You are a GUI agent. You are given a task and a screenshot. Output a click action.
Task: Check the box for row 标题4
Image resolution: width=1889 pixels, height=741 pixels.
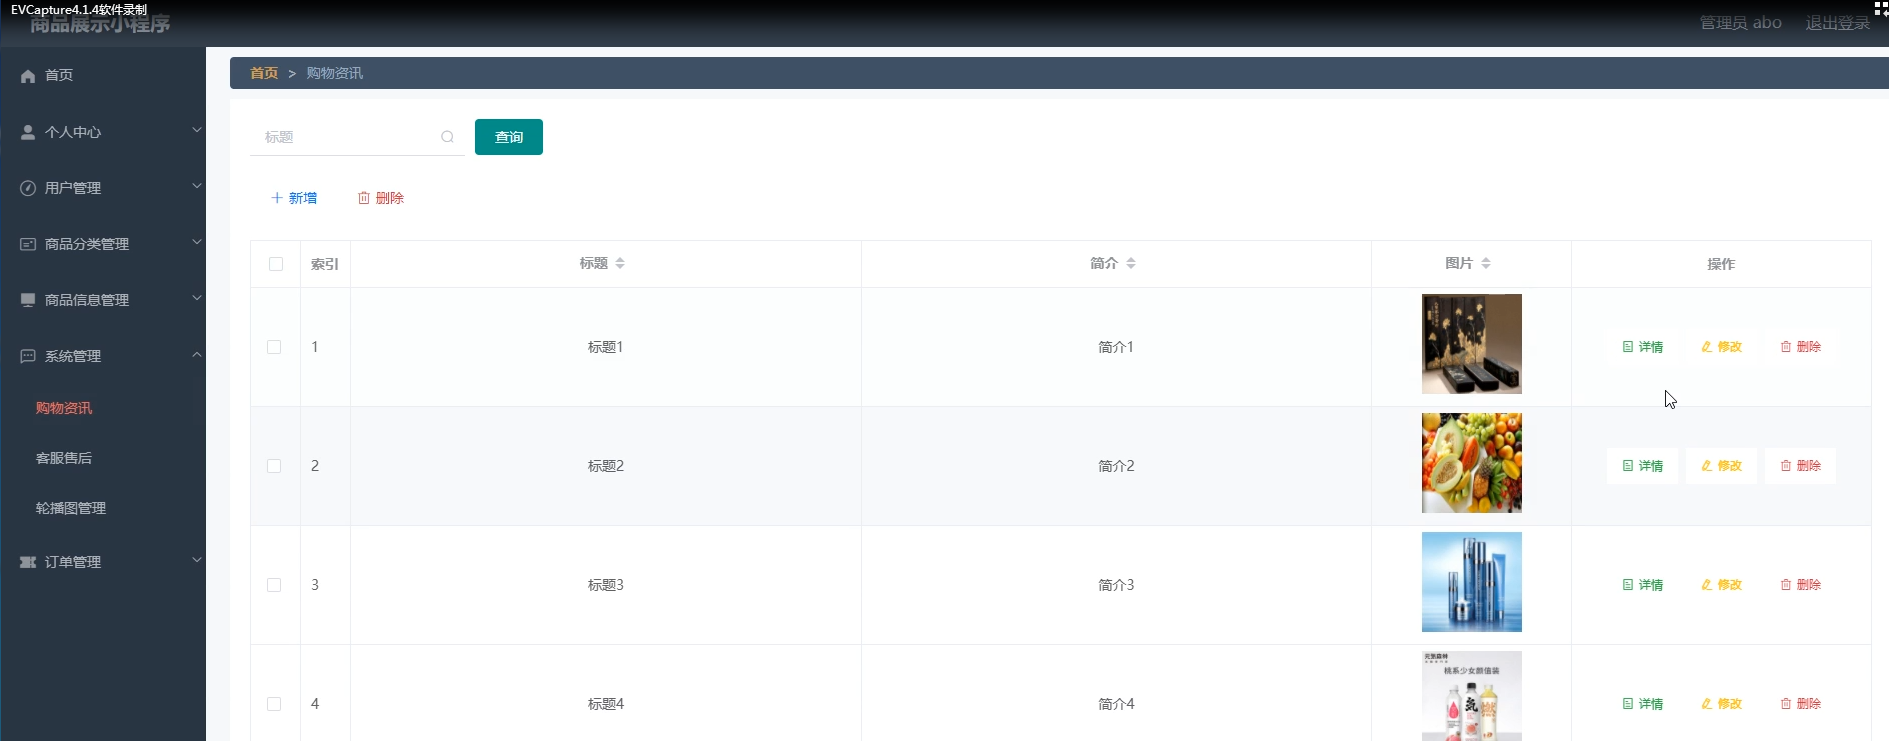coord(274,704)
